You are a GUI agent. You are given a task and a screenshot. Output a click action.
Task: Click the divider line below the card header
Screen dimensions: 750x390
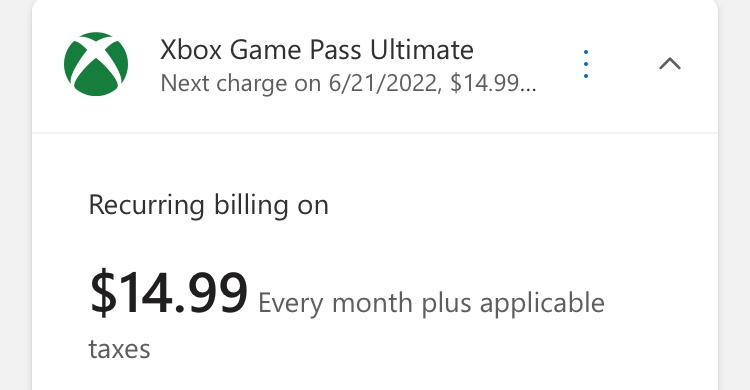[375, 133]
